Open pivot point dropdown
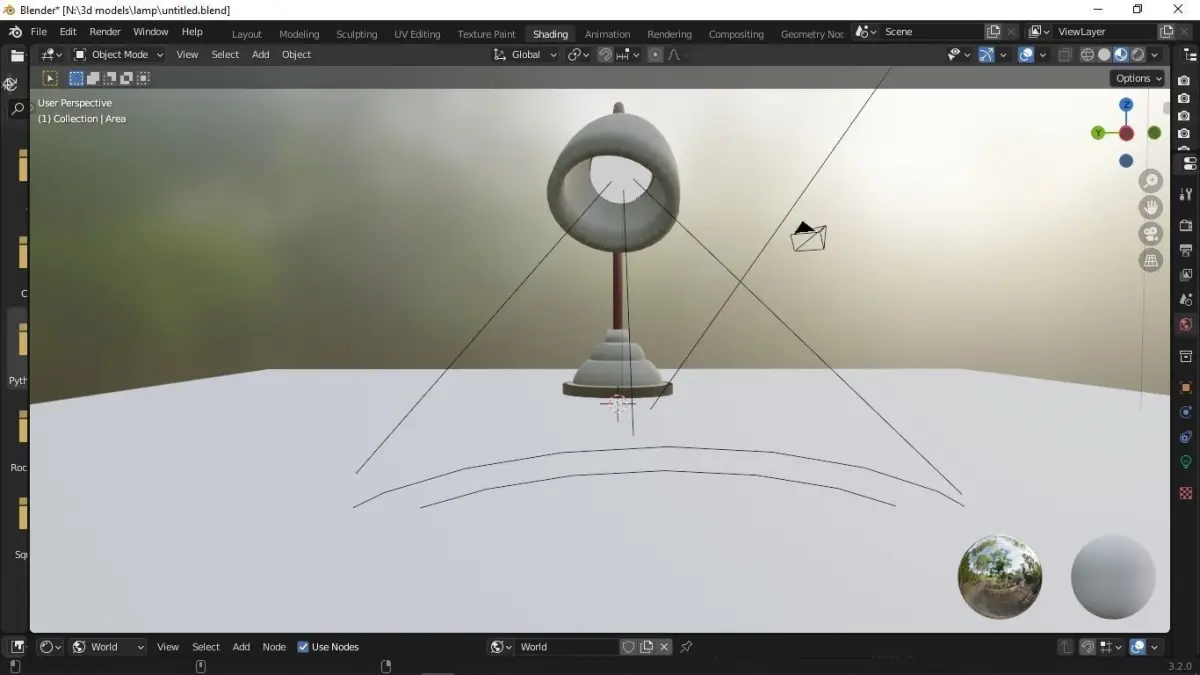This screenshot has width=1200, height=675. point(579,55)
